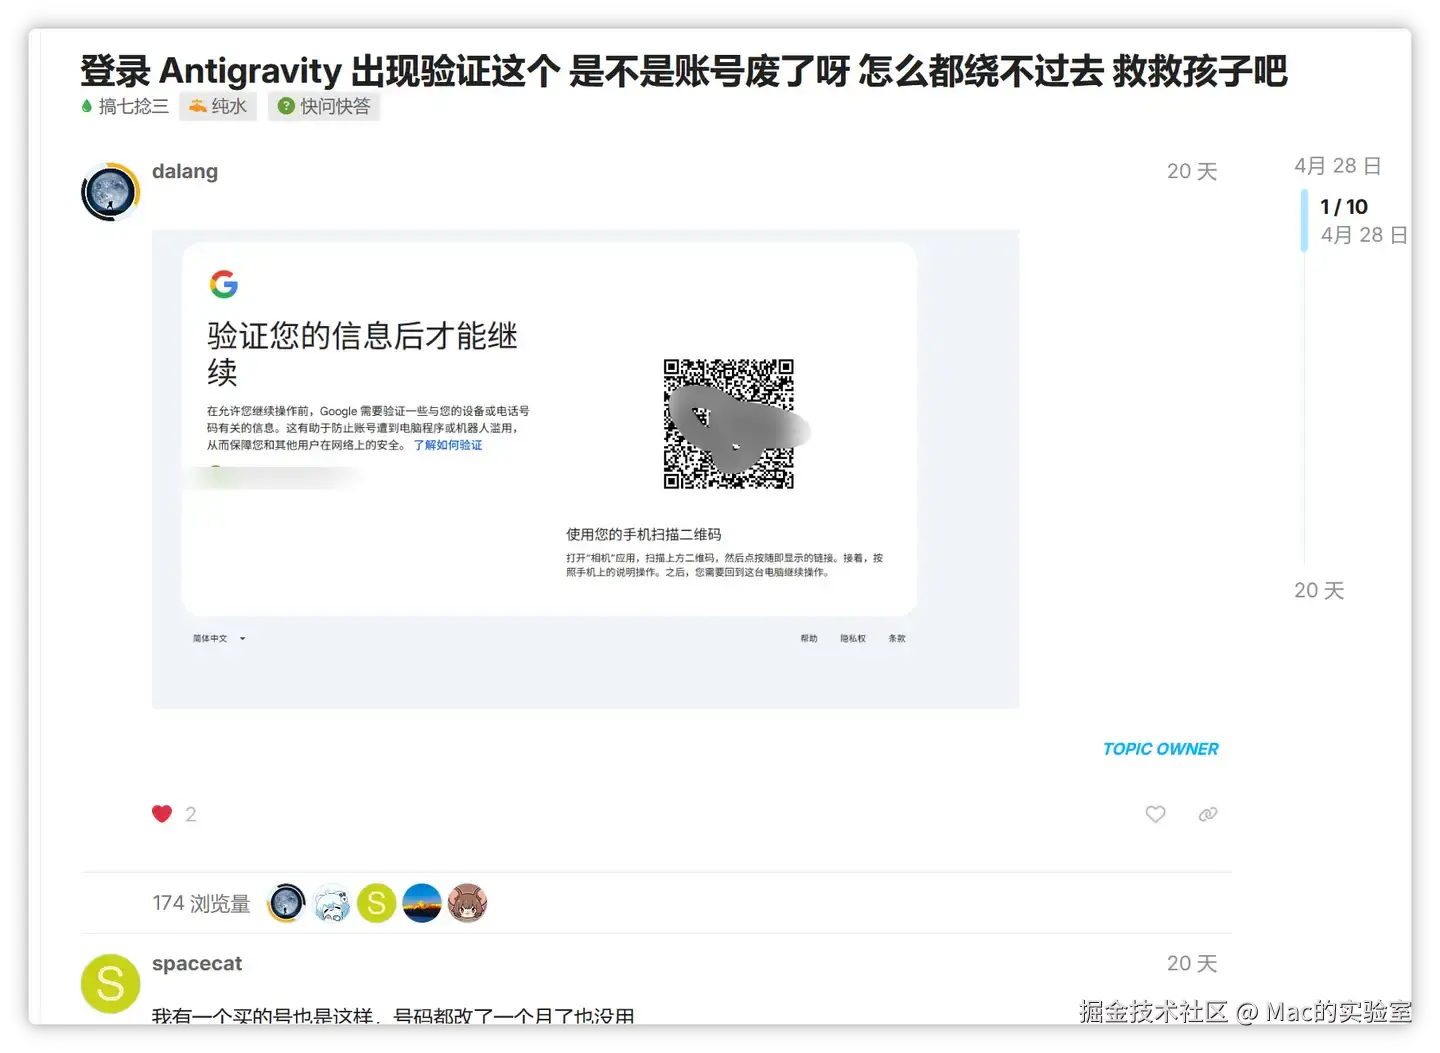
Task: Open spacecat's green S avatar
Action: click(x=110, y=984)
